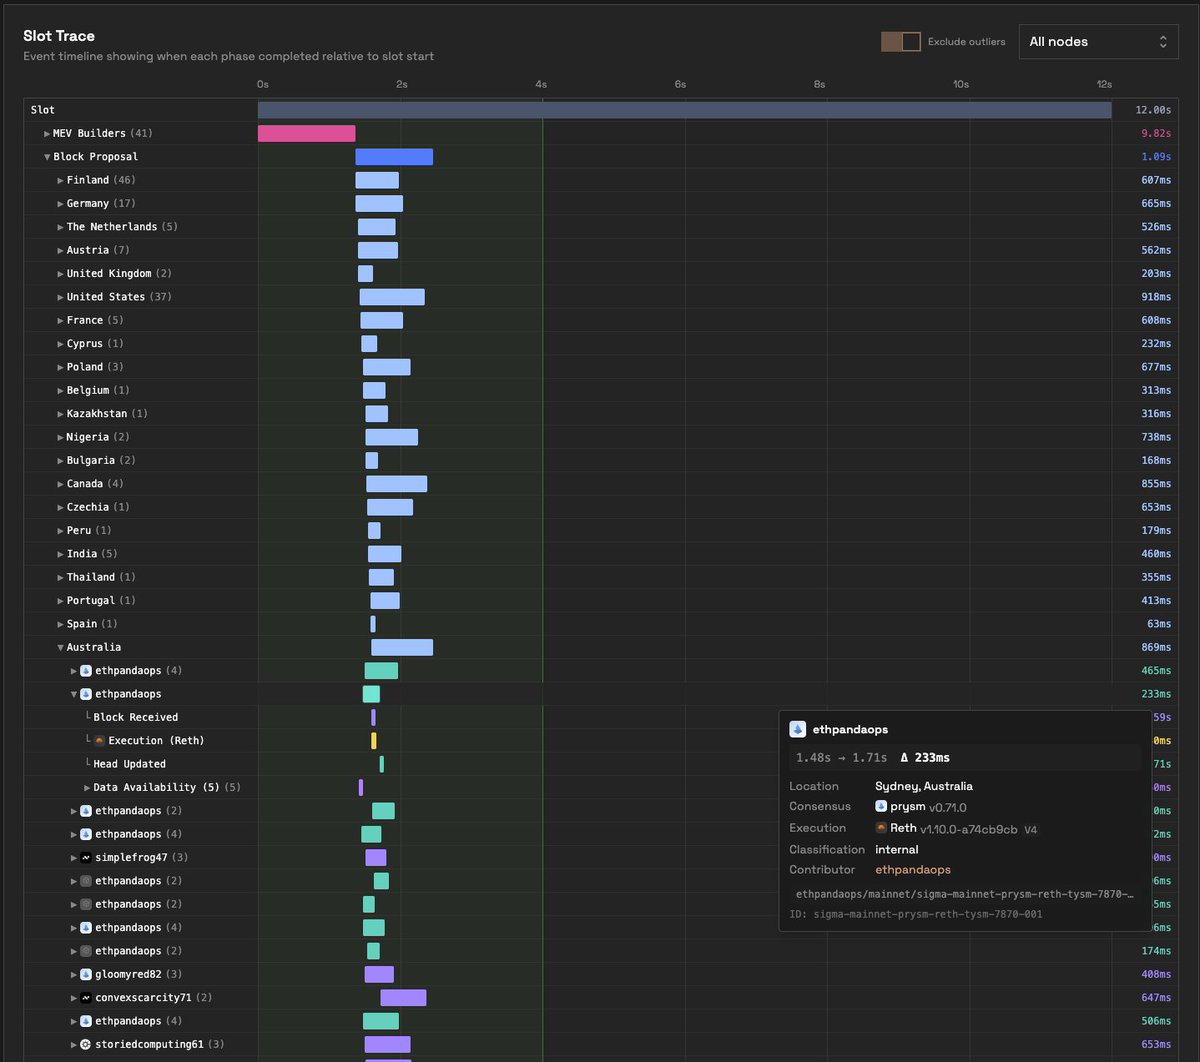Click the grey Slot timeline bar
Screen dimensions: 1200x1062
coord(684,110)
